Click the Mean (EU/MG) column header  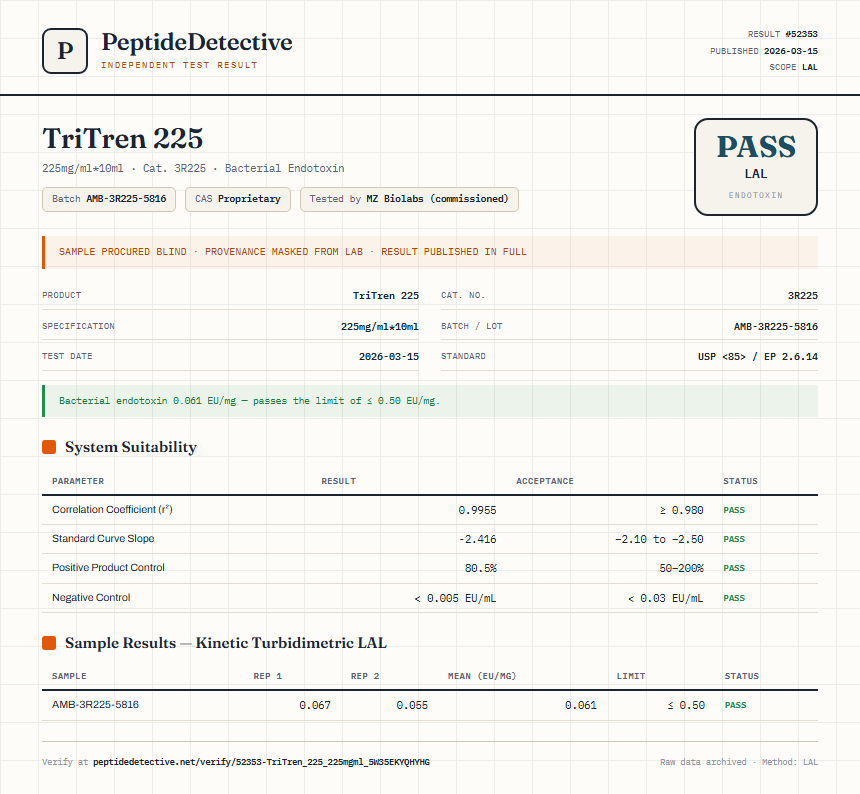click(x=482, y=676)
